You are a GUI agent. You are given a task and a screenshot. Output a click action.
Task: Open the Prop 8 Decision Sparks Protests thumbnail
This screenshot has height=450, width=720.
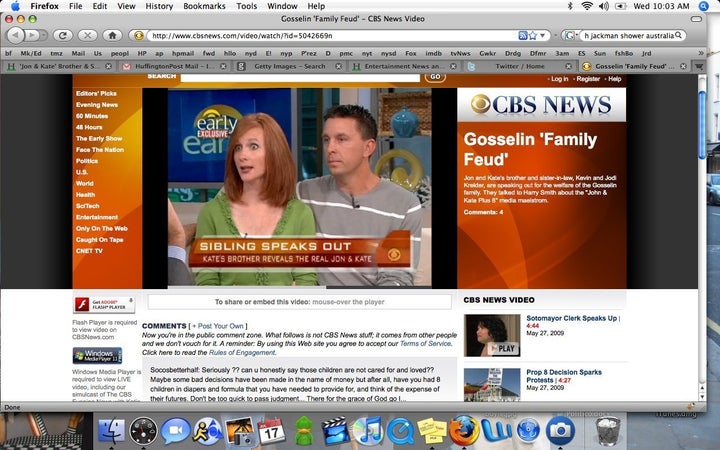coord(492,385)
